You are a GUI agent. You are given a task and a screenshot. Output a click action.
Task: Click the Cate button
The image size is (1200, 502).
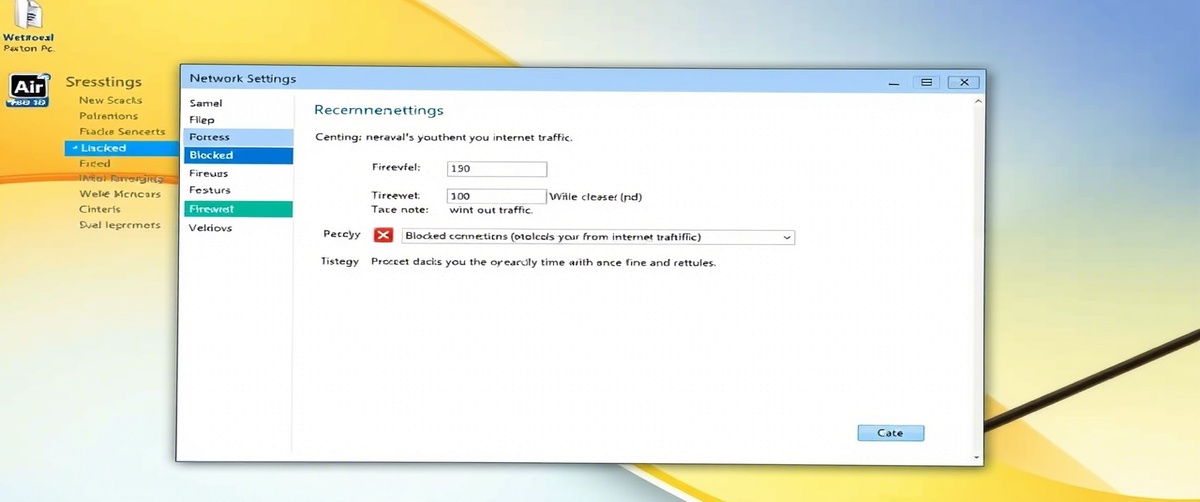click(890, 433)
